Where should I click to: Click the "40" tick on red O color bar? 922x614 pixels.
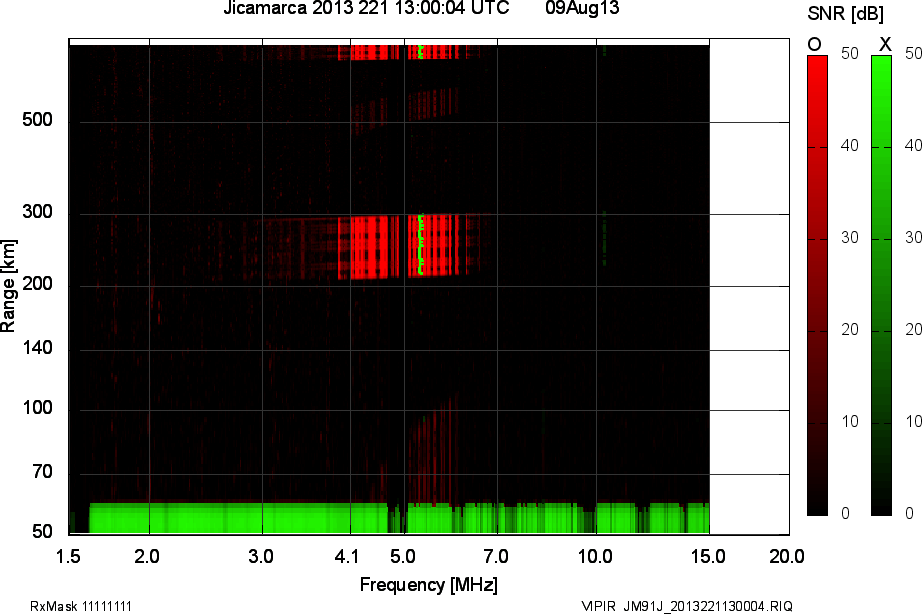click(850, 145)
